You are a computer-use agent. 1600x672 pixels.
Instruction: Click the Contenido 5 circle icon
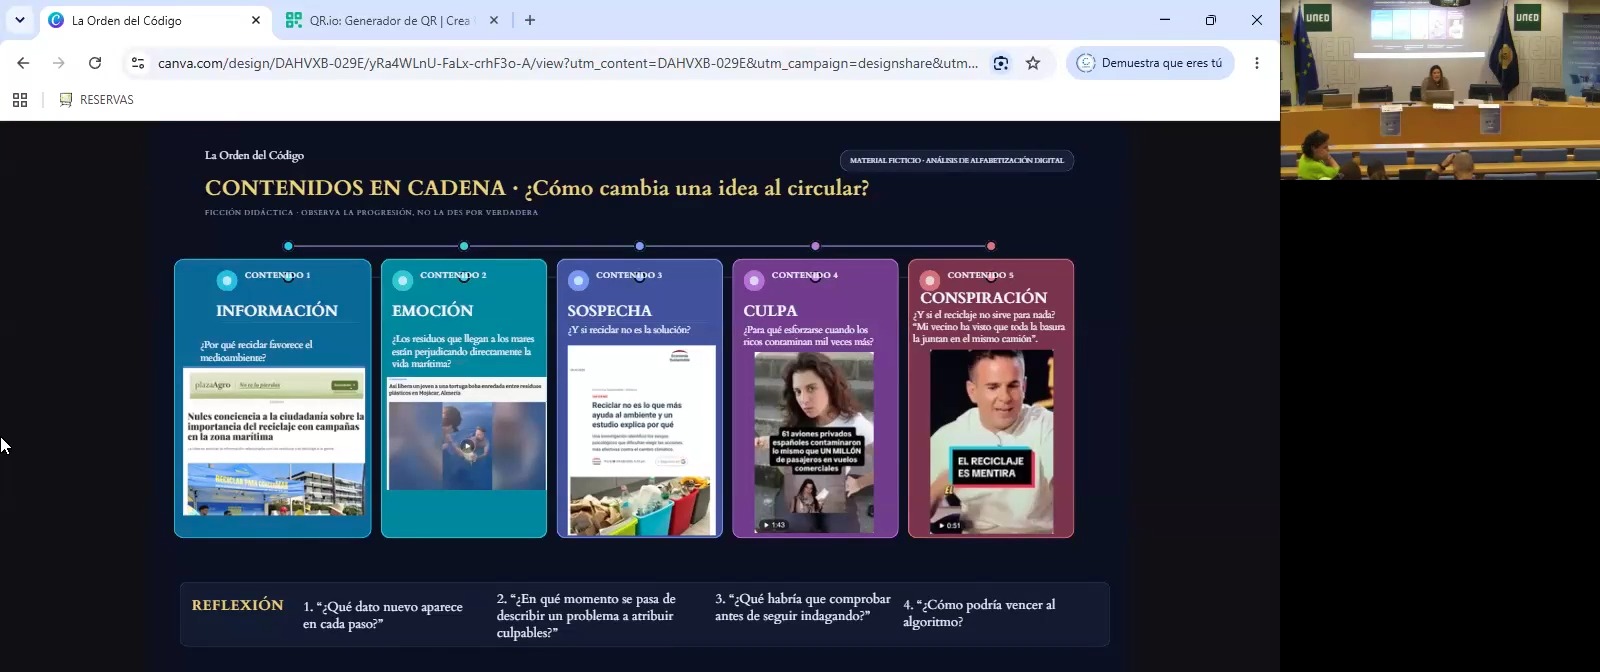(x=930, y=280)
